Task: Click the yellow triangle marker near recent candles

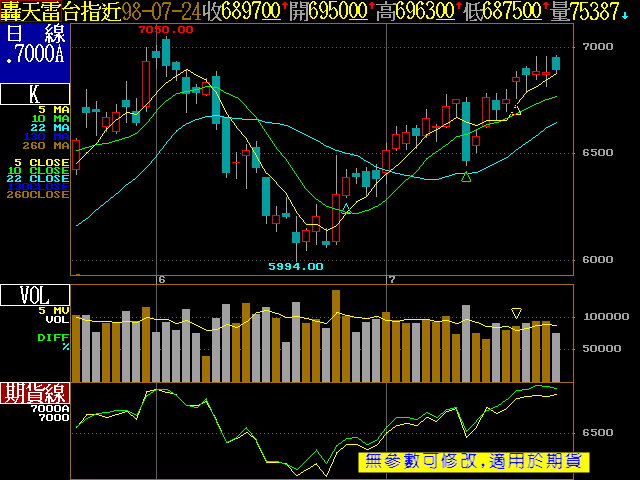Action: 516,111
